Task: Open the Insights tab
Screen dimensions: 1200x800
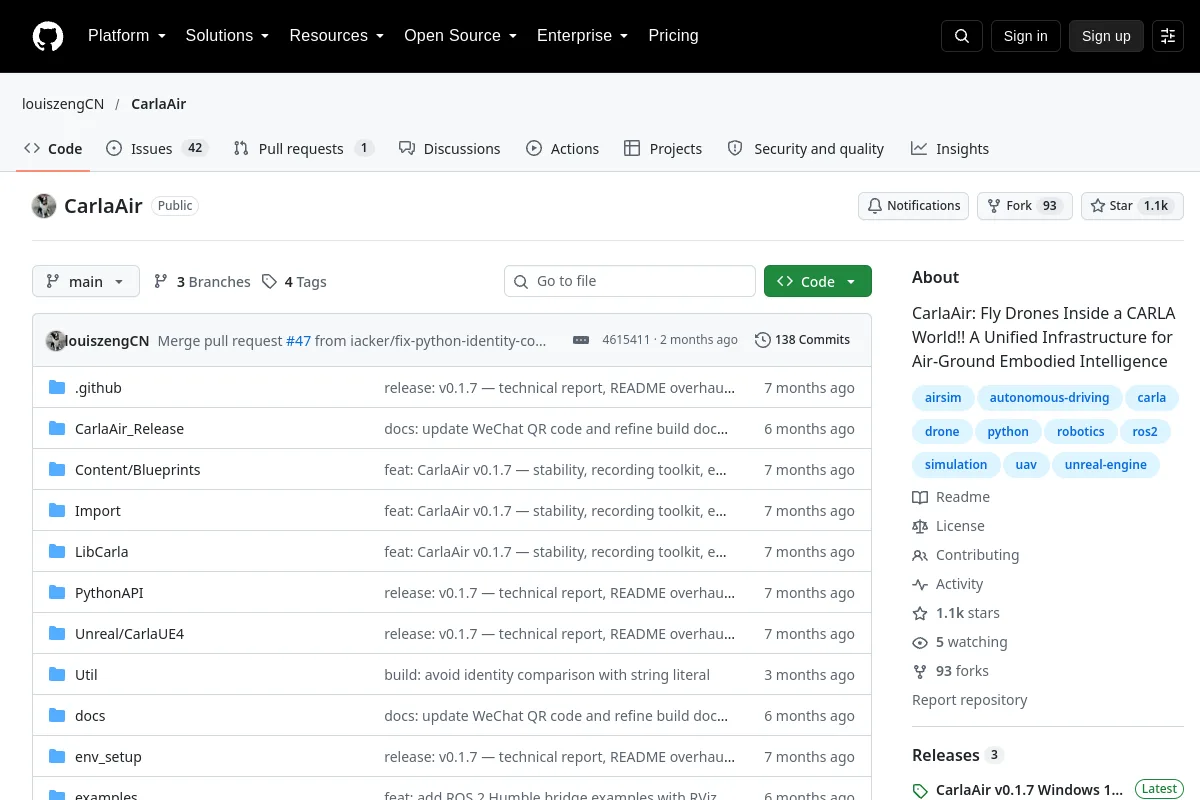Action: tap(950, 149)
